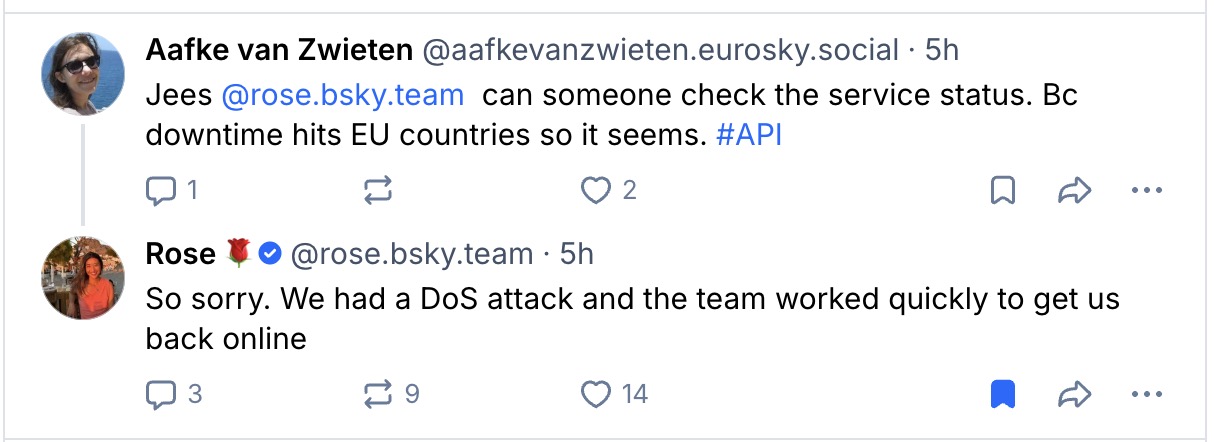Open the @rose.bsky.team mention link
Screen dimensions: 1216x442
pyautogui.click(x=342, y=96)
